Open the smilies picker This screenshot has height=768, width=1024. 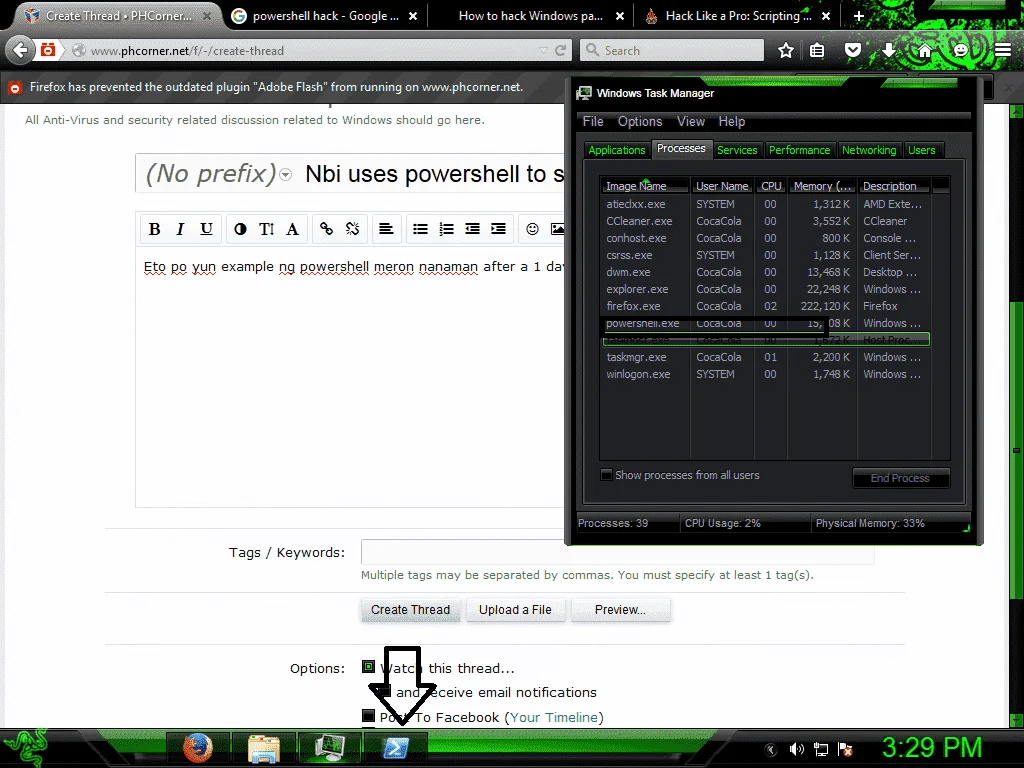click(532, 229)
